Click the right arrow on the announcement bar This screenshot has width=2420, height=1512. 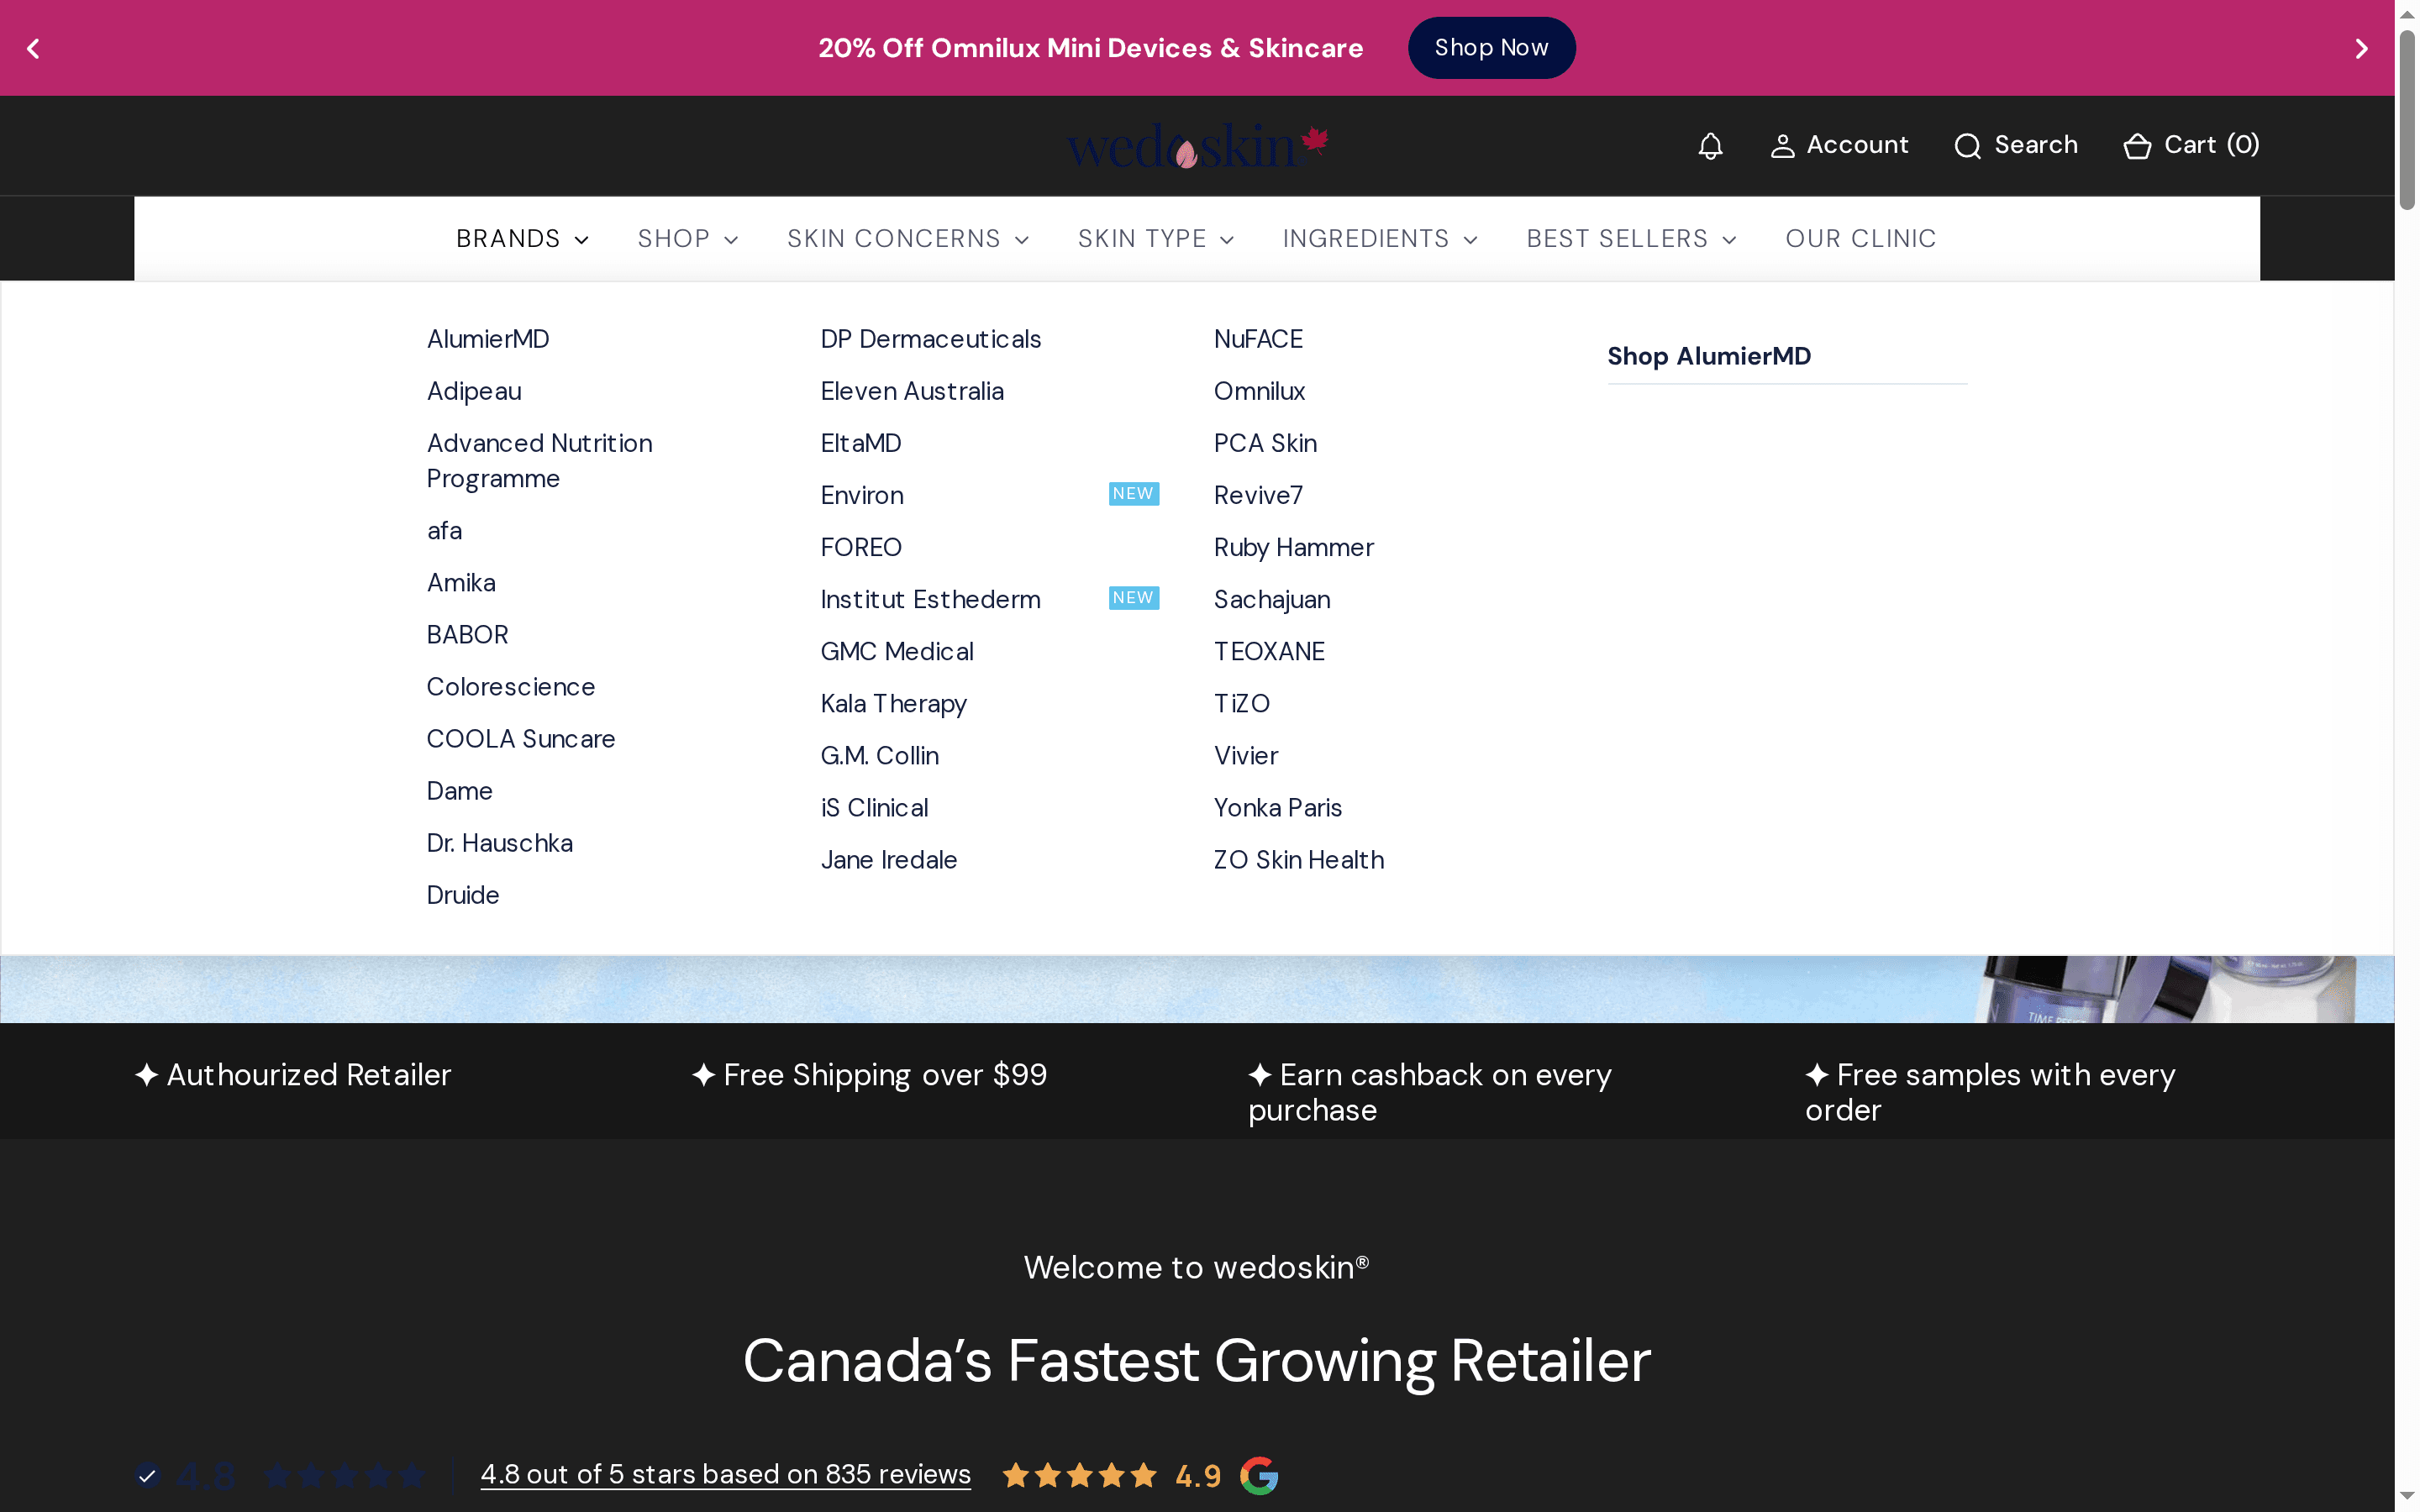click(x=2363, y=47)
